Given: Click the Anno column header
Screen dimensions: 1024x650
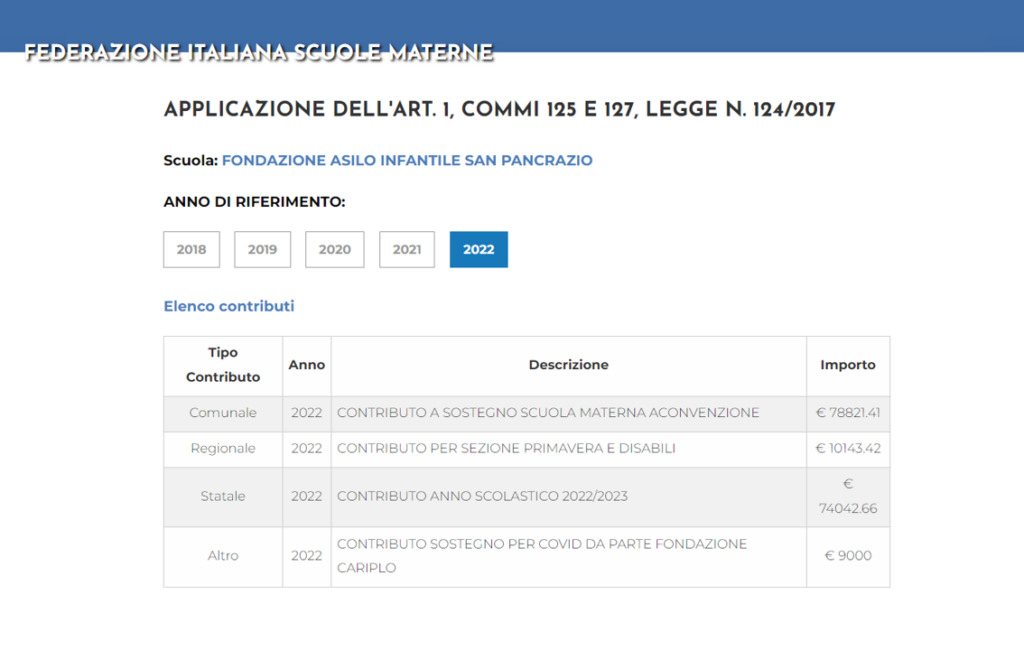Looking at the screenshot, I should [x=307, y=365].
